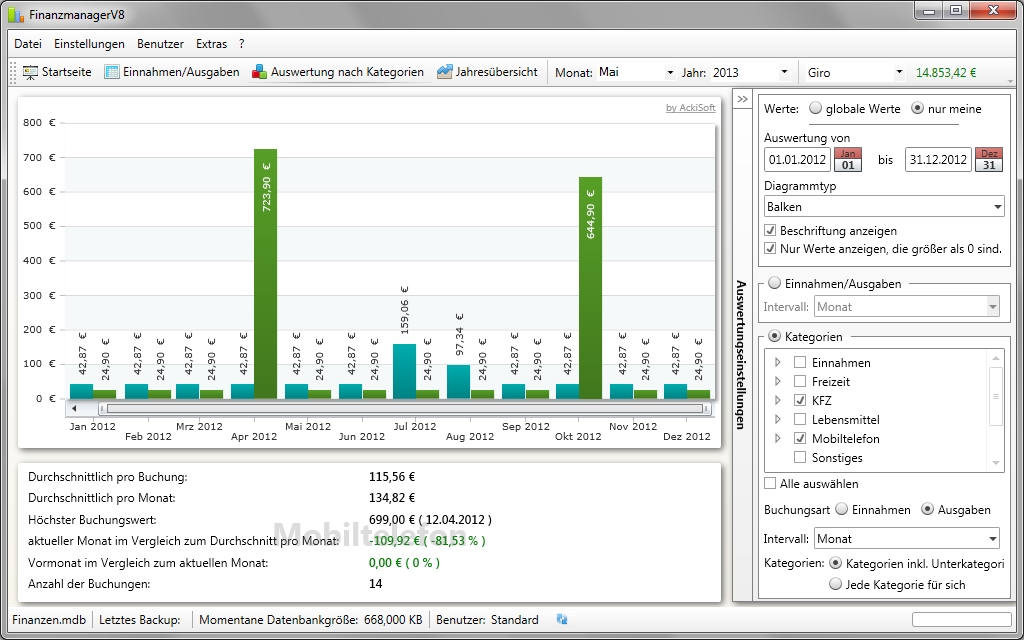
Task: Check the Freizeit category checkbox
Action: [799, 381]
